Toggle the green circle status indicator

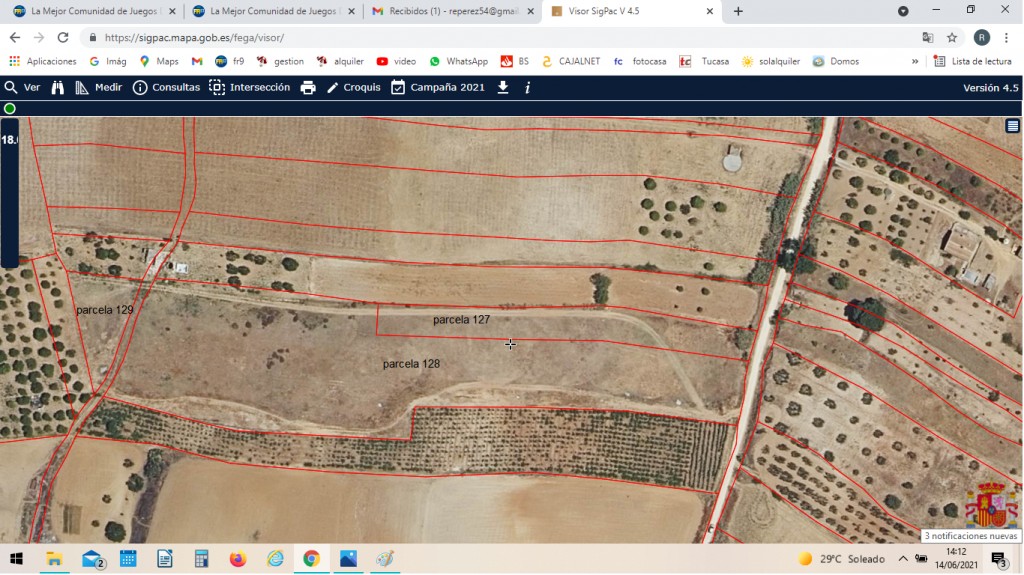pyautogui.click(x=10, y=108)
